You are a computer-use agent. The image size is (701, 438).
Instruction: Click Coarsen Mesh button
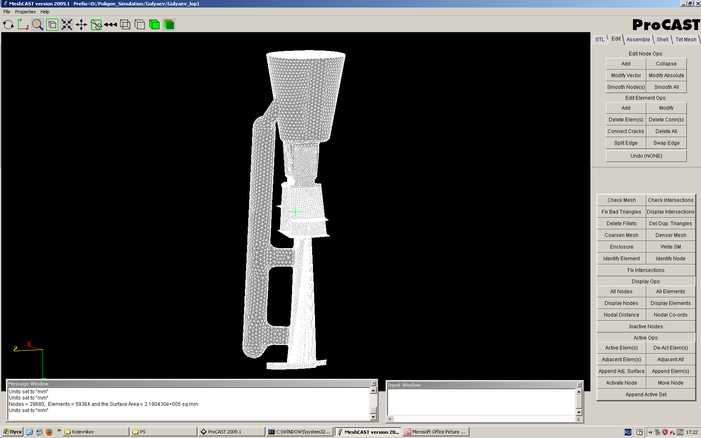[x=621, y=235]
